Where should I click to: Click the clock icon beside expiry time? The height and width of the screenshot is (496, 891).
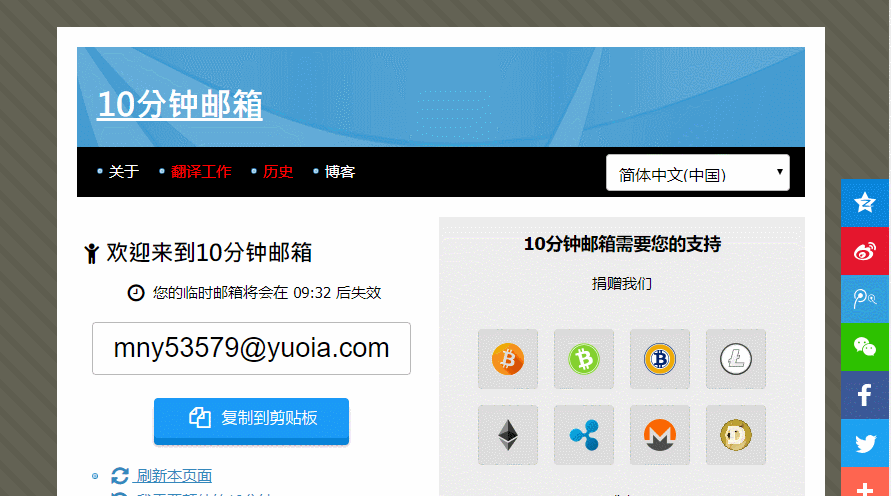(x=135, y=293)
